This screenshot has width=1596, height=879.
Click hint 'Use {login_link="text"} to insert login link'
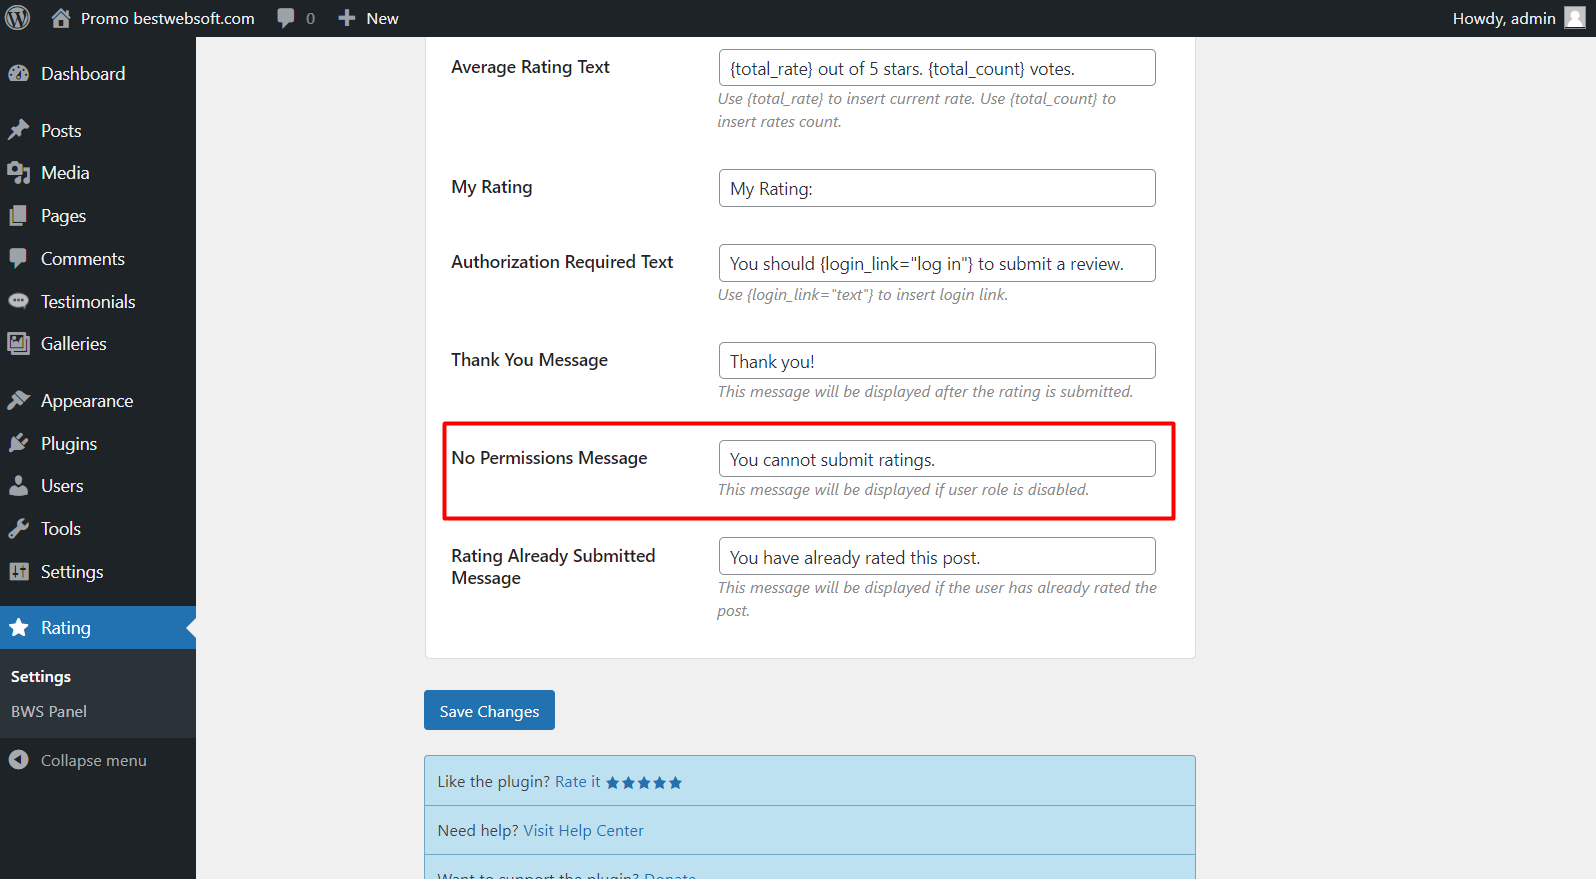point(863,295)
